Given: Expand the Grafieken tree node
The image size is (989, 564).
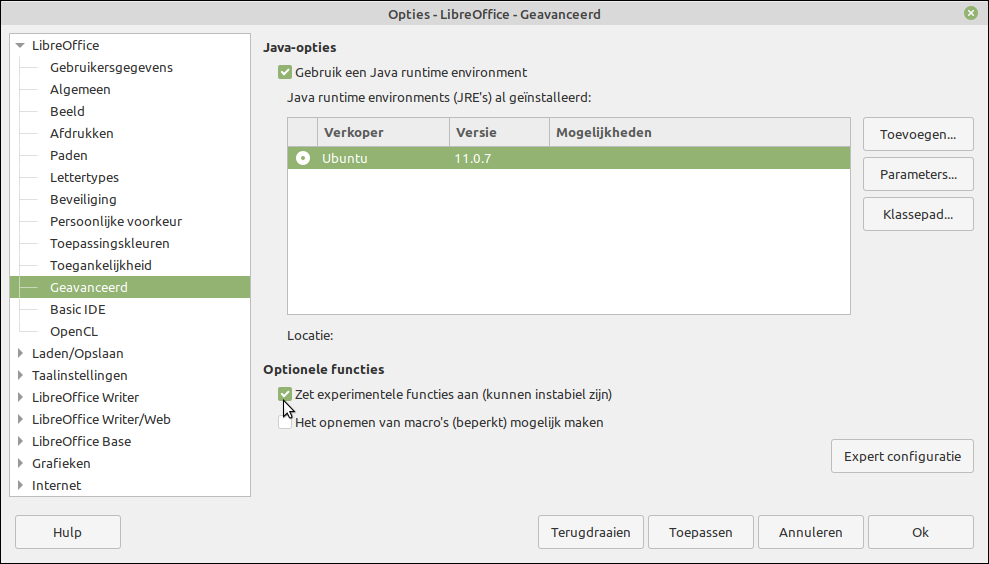Looking at the screenshot, I should tap(21, 463).
